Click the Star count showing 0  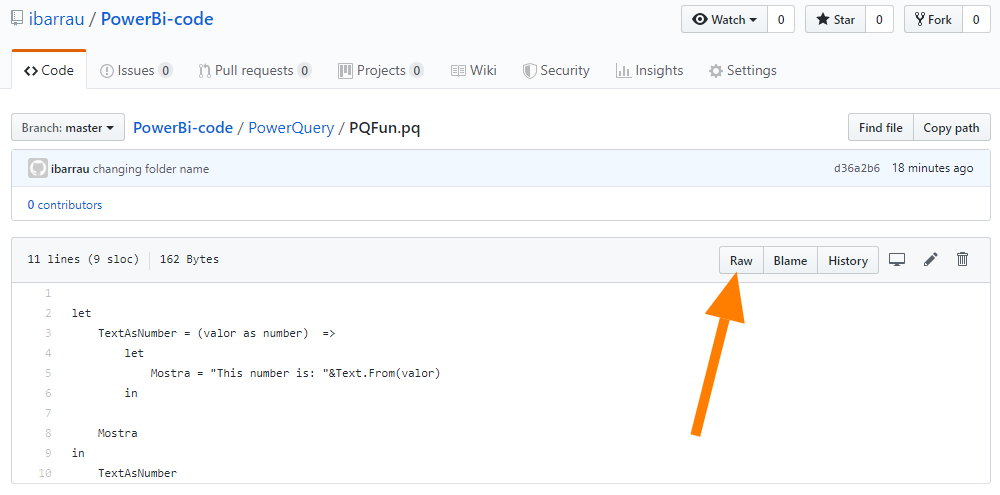(x=879, y=20)
